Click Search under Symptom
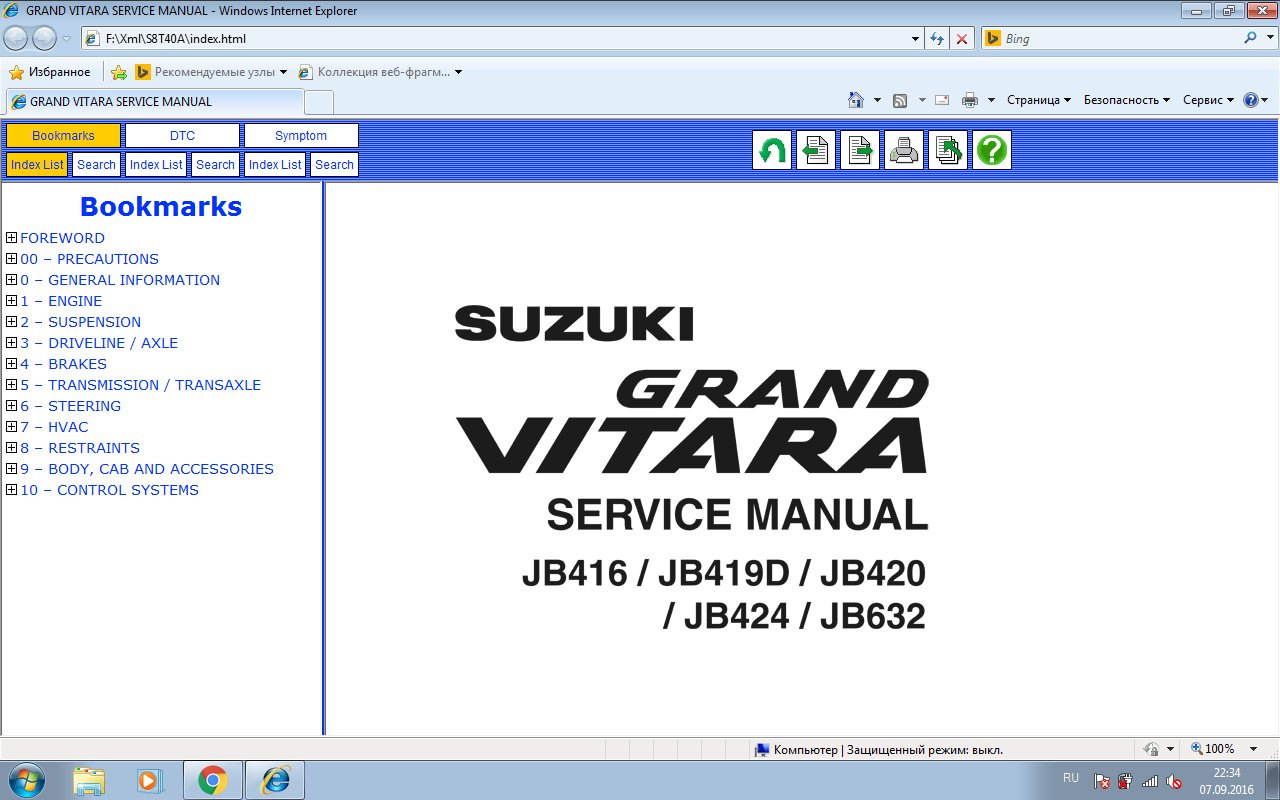1280x800 pixels. 334,165
